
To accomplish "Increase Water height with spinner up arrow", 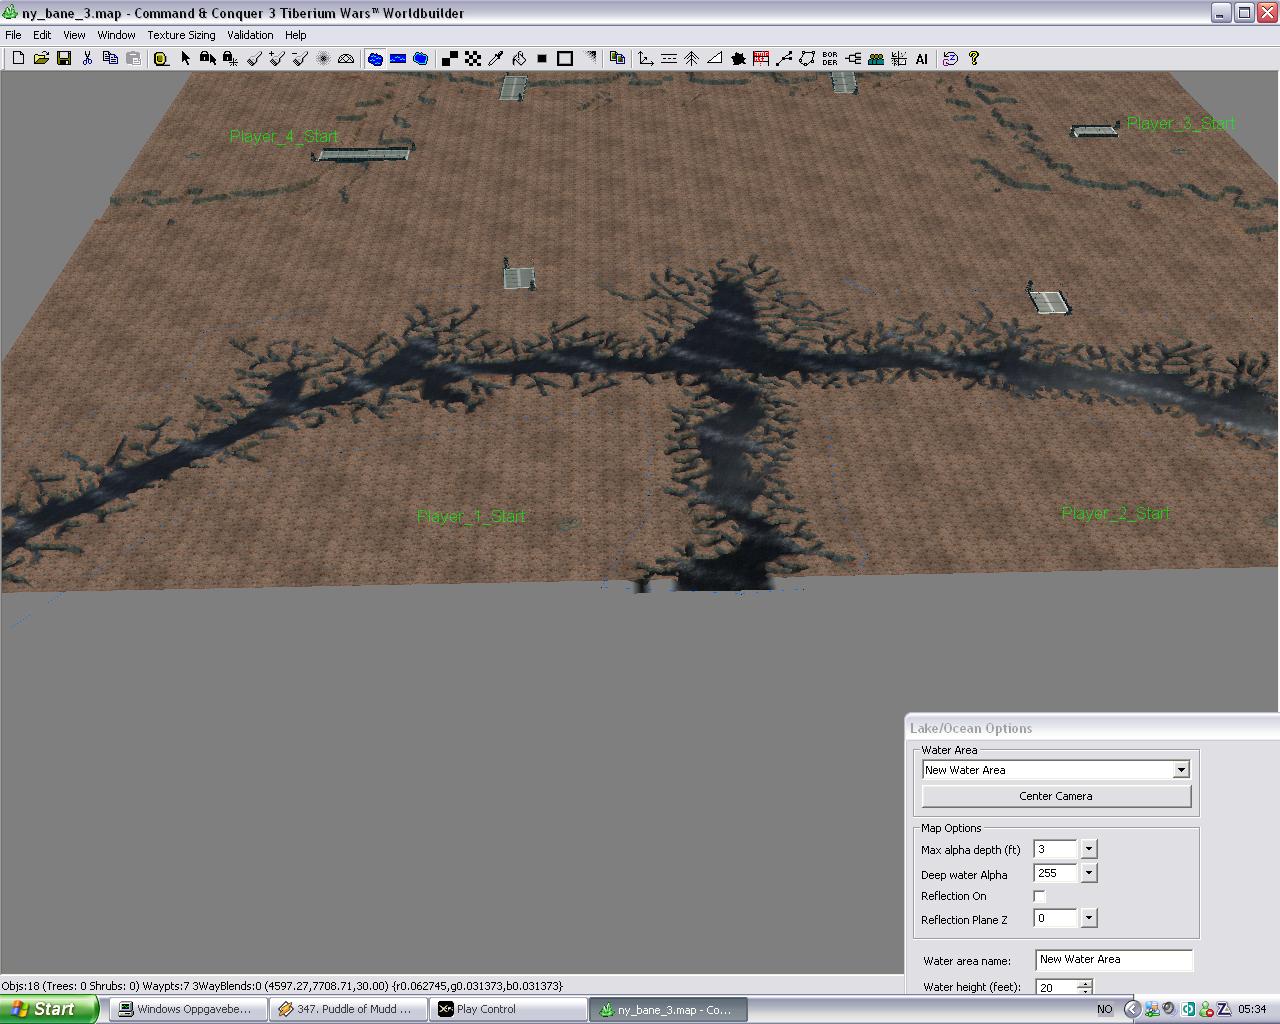I will point(1085,983).
